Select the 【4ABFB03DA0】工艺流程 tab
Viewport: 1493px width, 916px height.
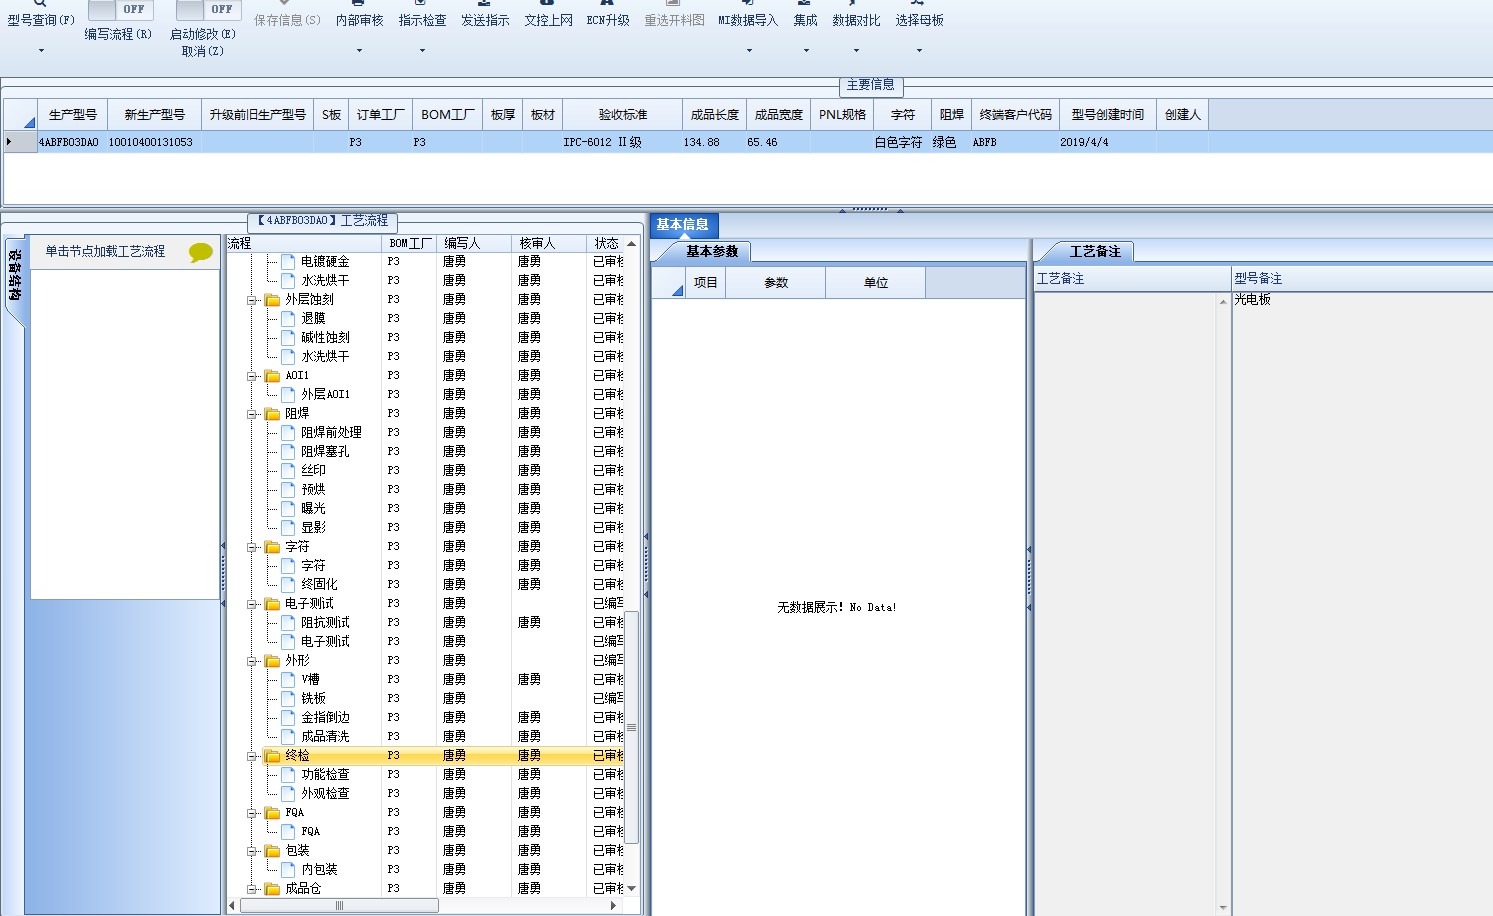point(323,221)
